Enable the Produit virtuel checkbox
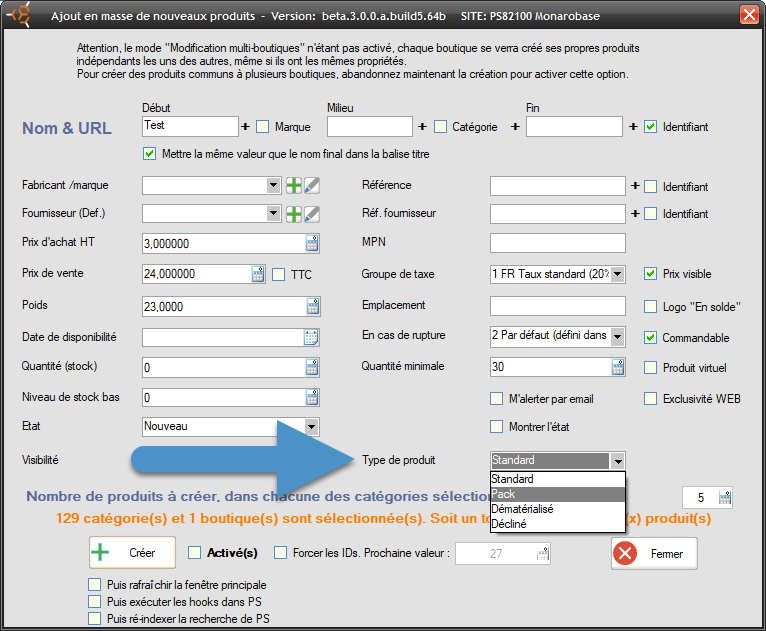The width and height of the screenshot is (766, 631). pyautogui.click(x=650, y=368)
